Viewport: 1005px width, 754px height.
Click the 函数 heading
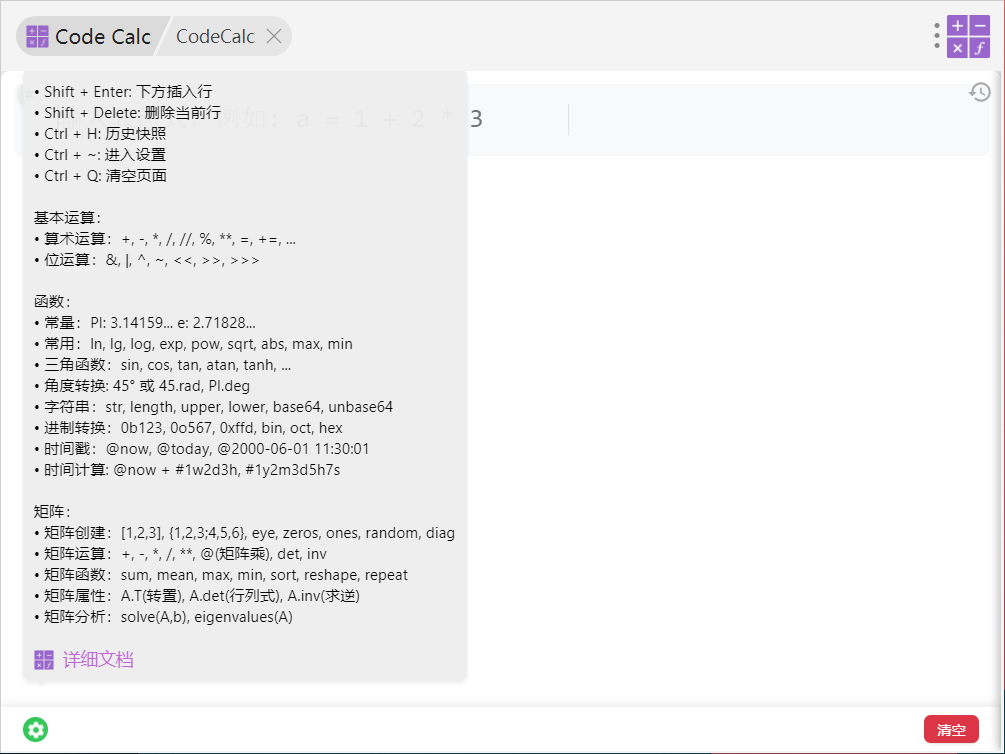pyautogui.click(x=52, y=301)
